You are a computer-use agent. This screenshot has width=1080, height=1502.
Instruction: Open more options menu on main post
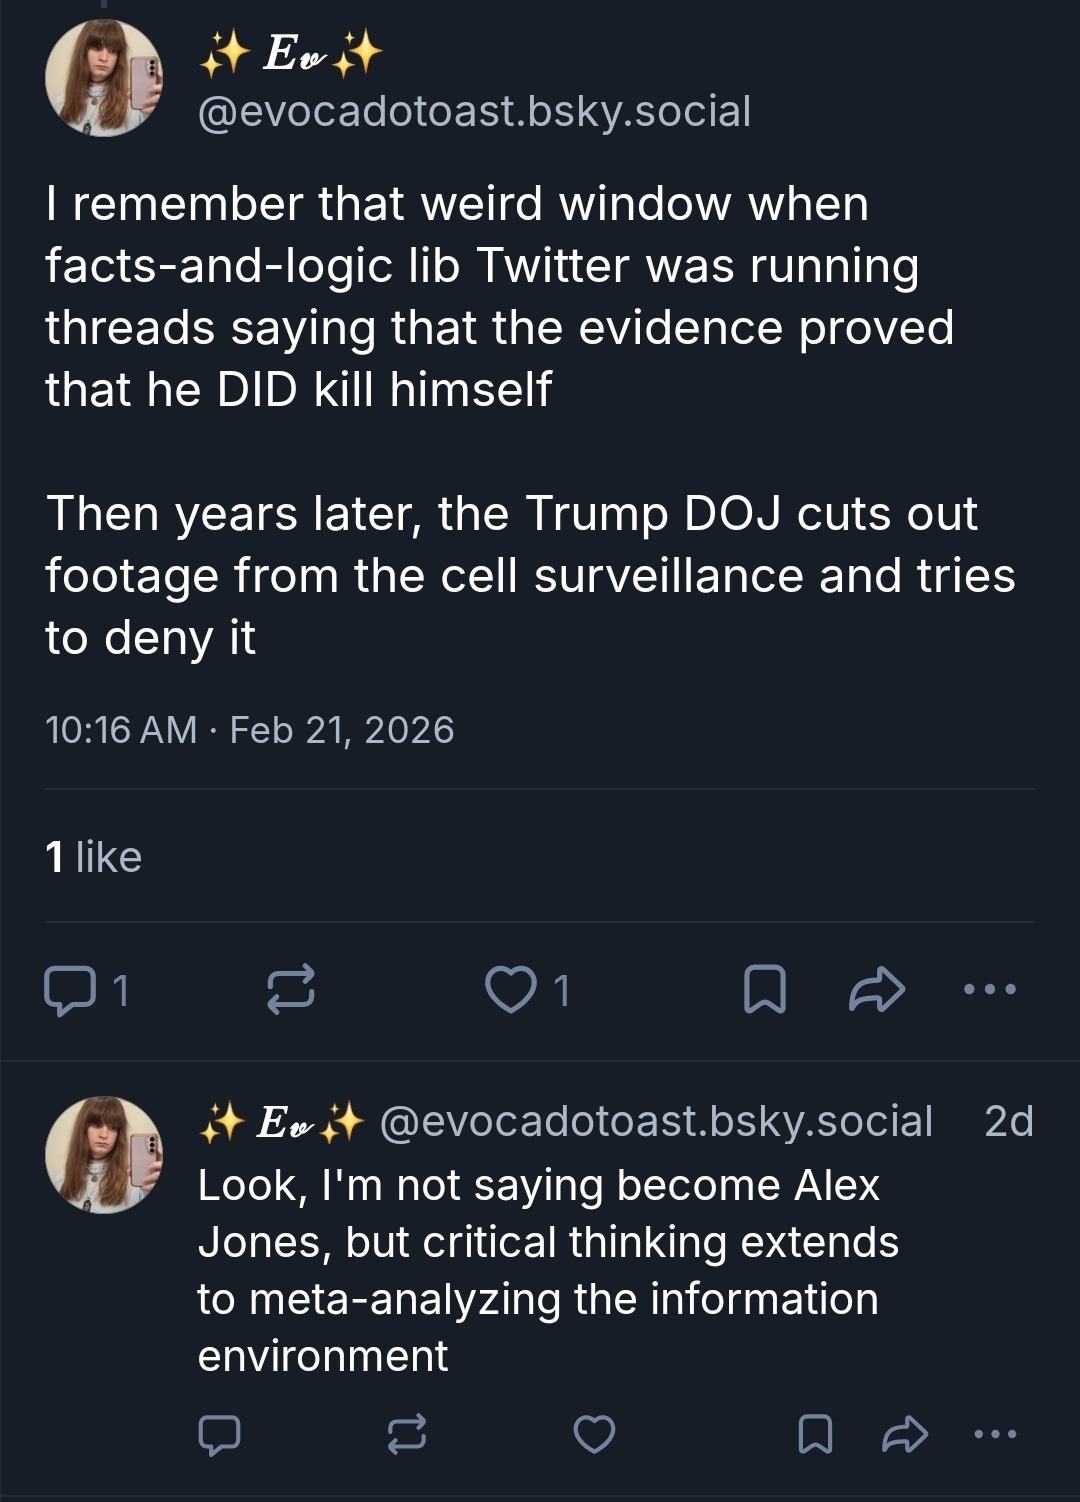(990, 990)
